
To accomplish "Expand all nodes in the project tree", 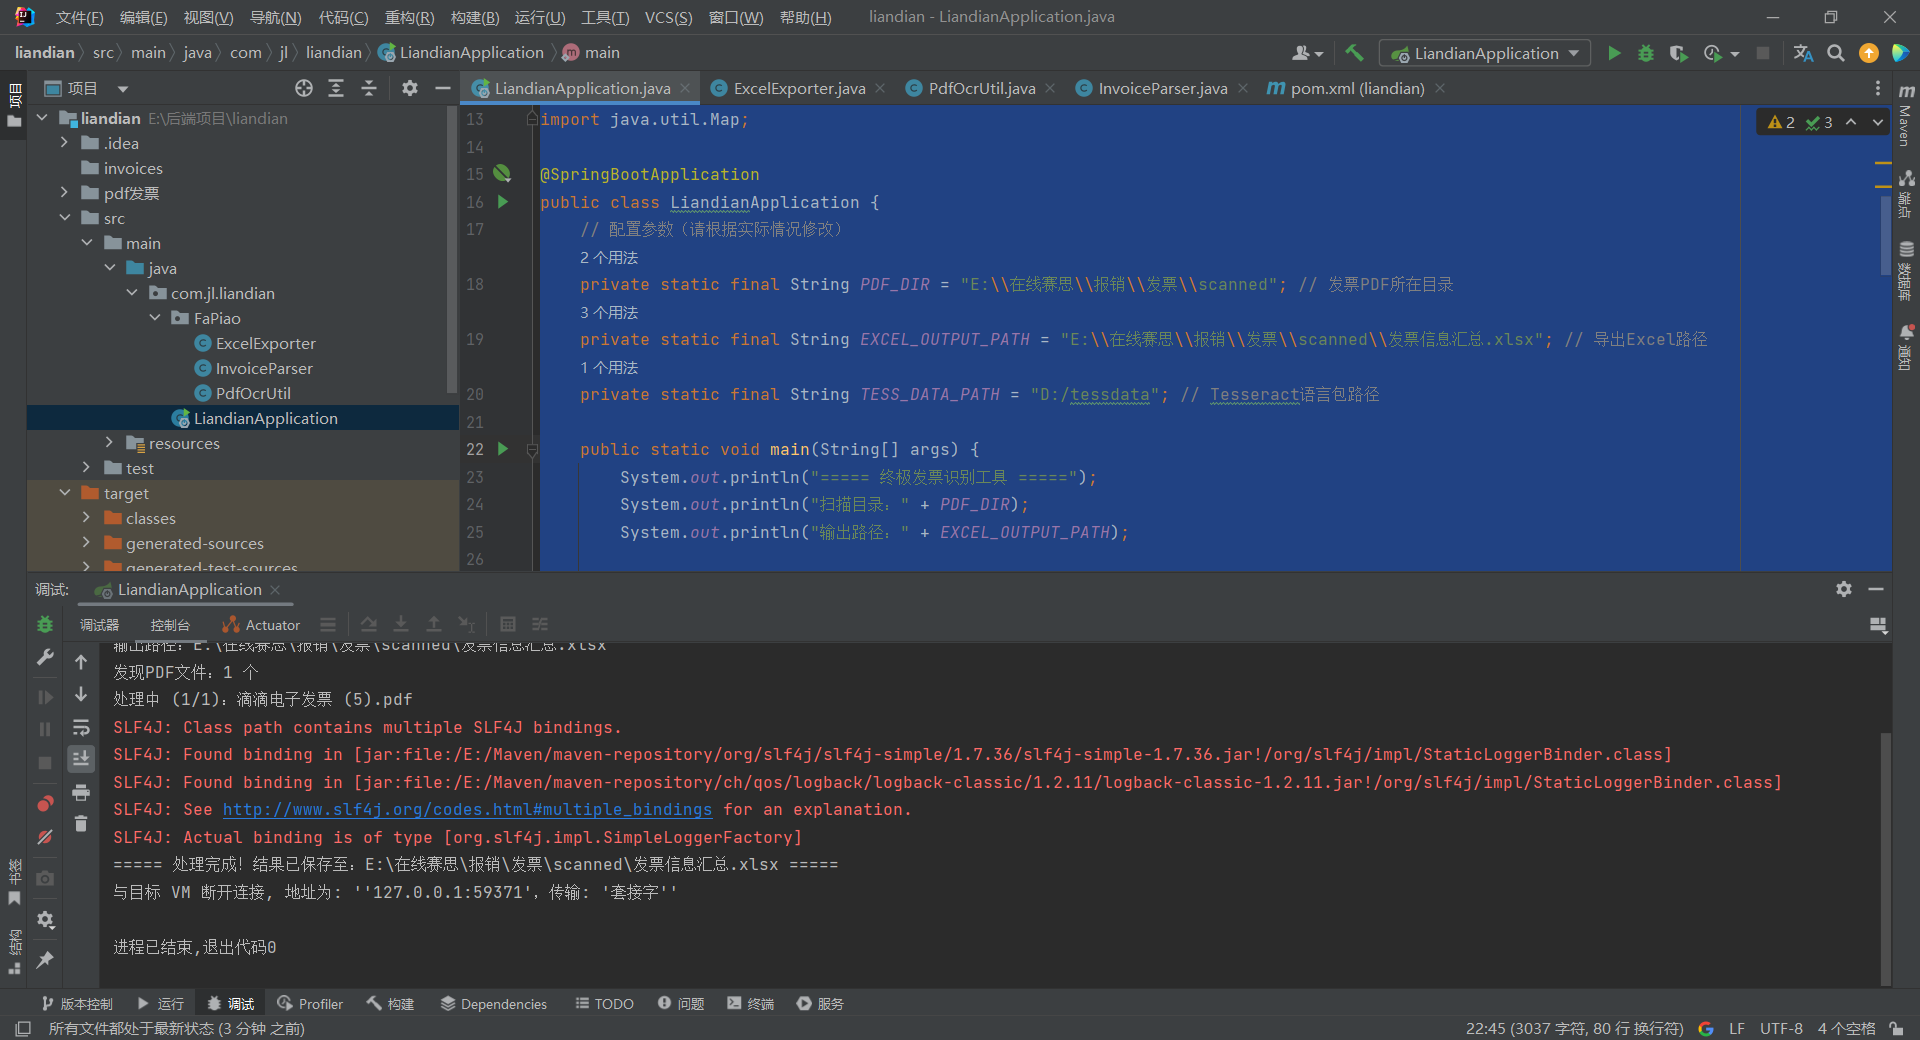I will (336, 88).
